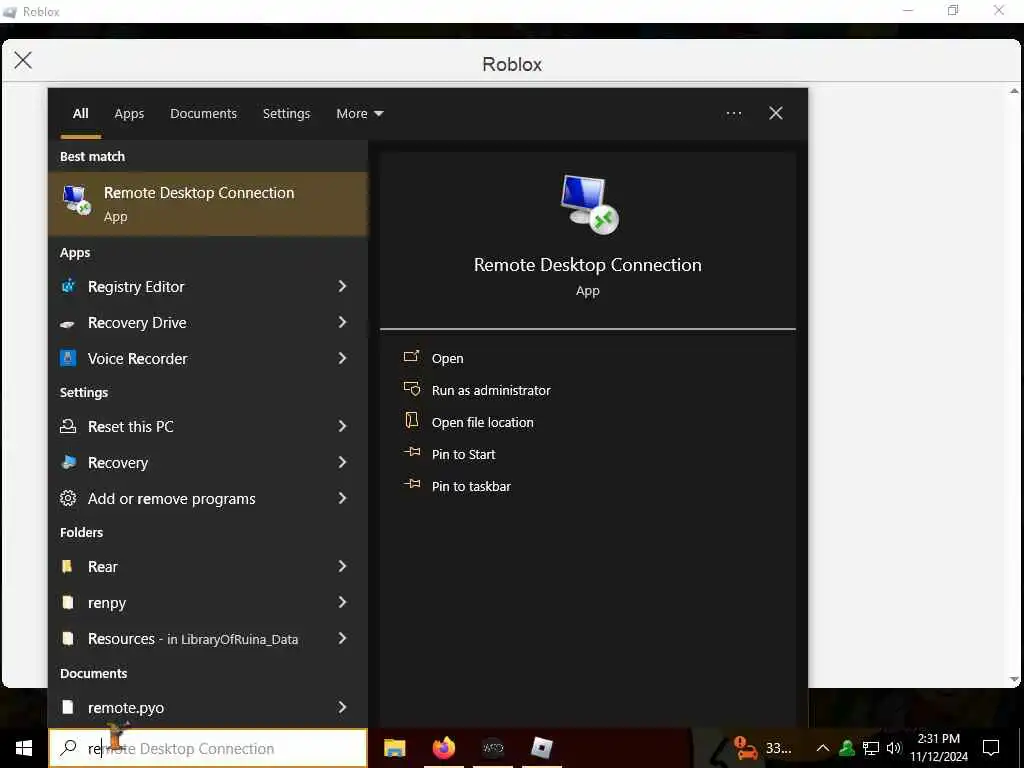Viewport: 1024px width, 768px height.
Task: Open File Explorer from the taskbar
Action: click(x=394, y=748)
